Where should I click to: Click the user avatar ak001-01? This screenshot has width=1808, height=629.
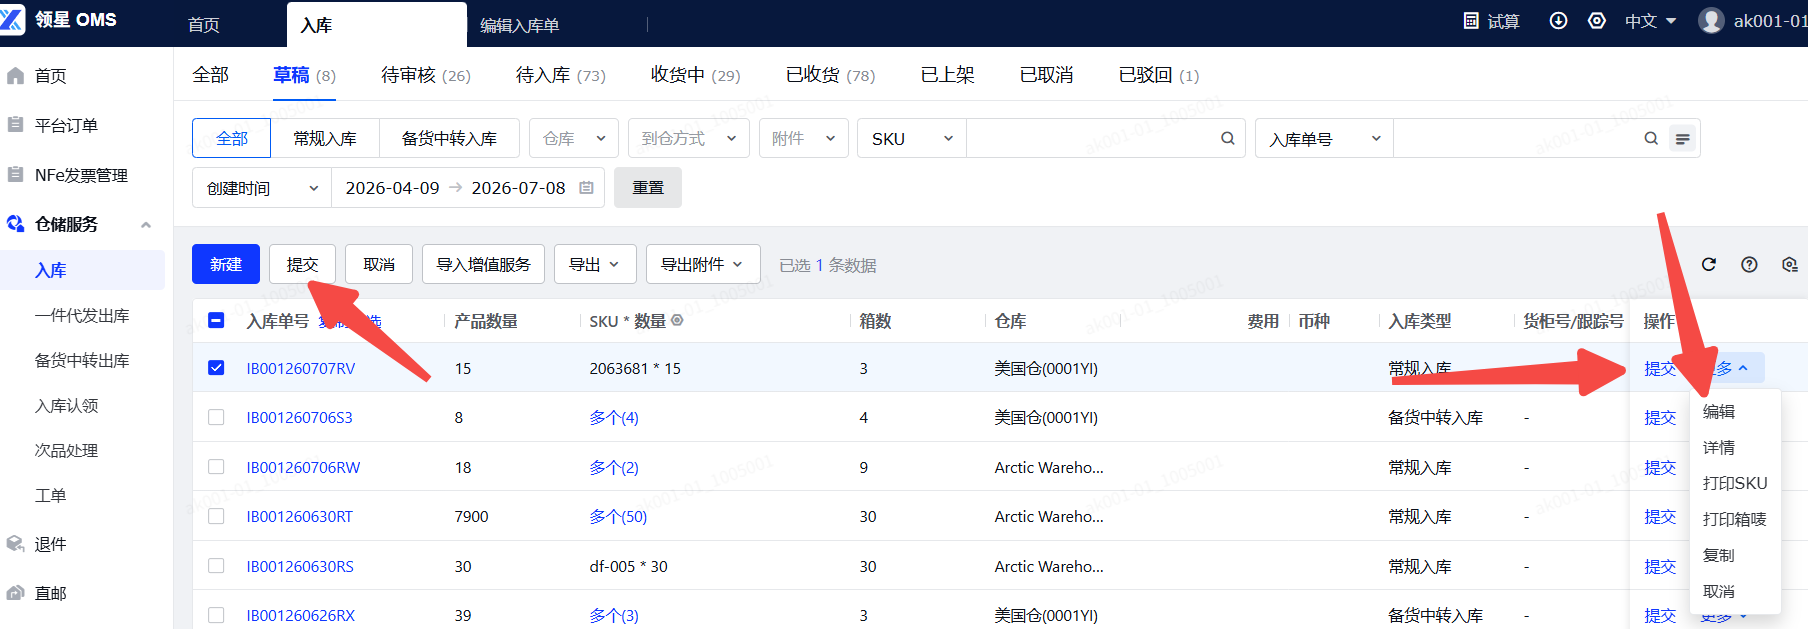coord(1711,21)
